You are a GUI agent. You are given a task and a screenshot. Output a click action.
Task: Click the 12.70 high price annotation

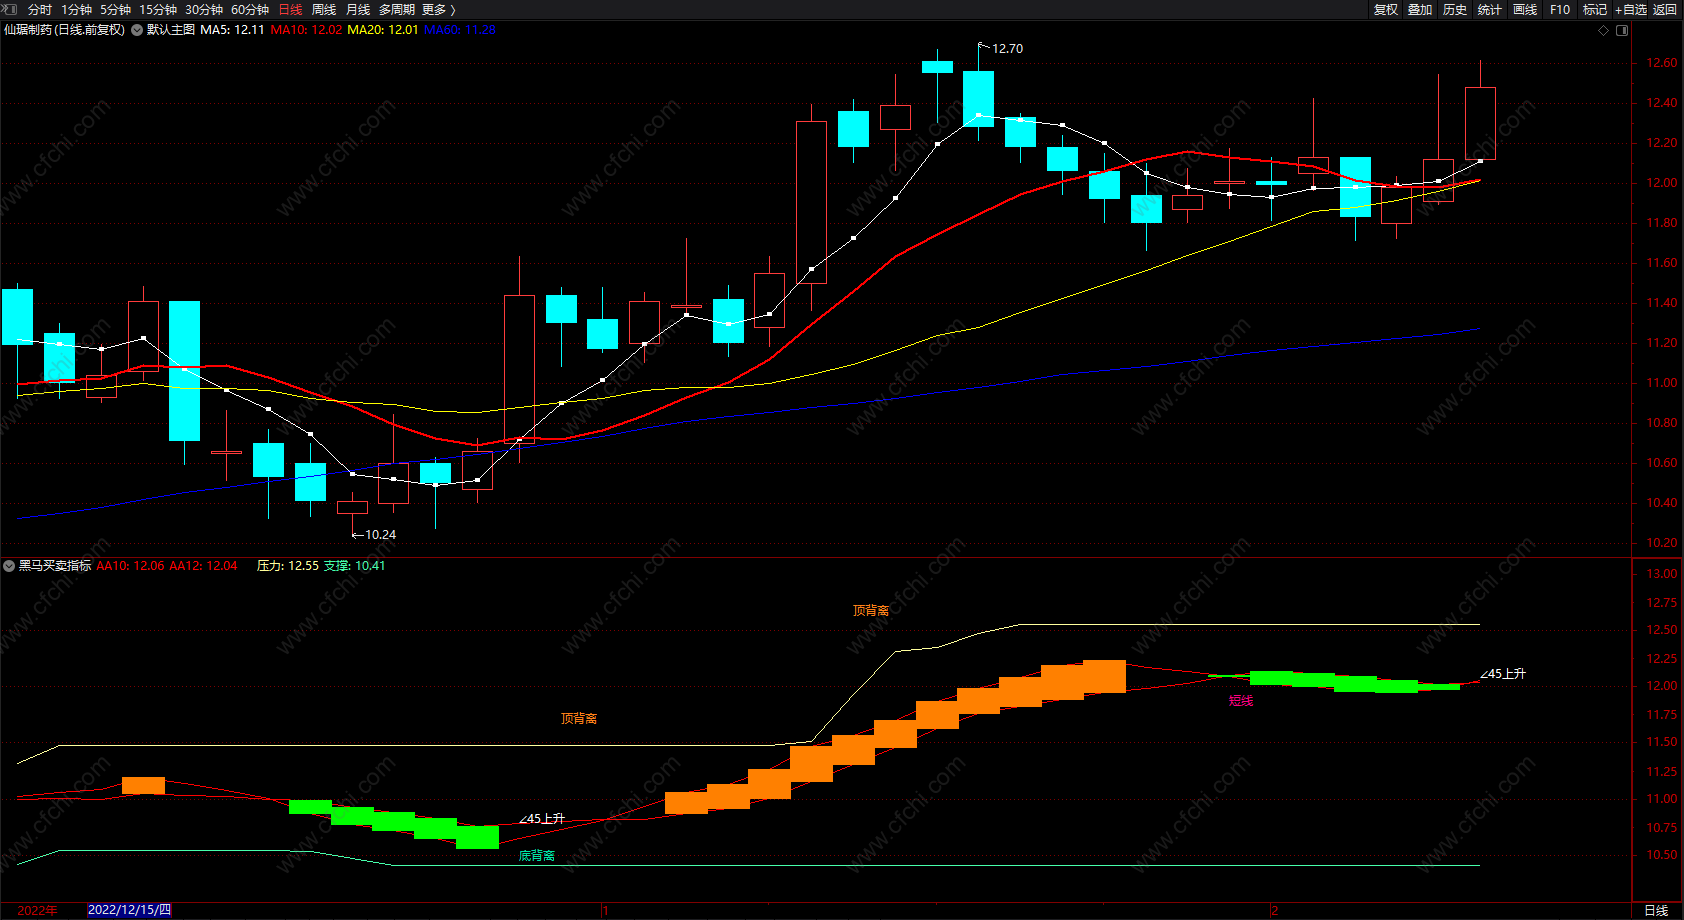[x=1007, y=49]
